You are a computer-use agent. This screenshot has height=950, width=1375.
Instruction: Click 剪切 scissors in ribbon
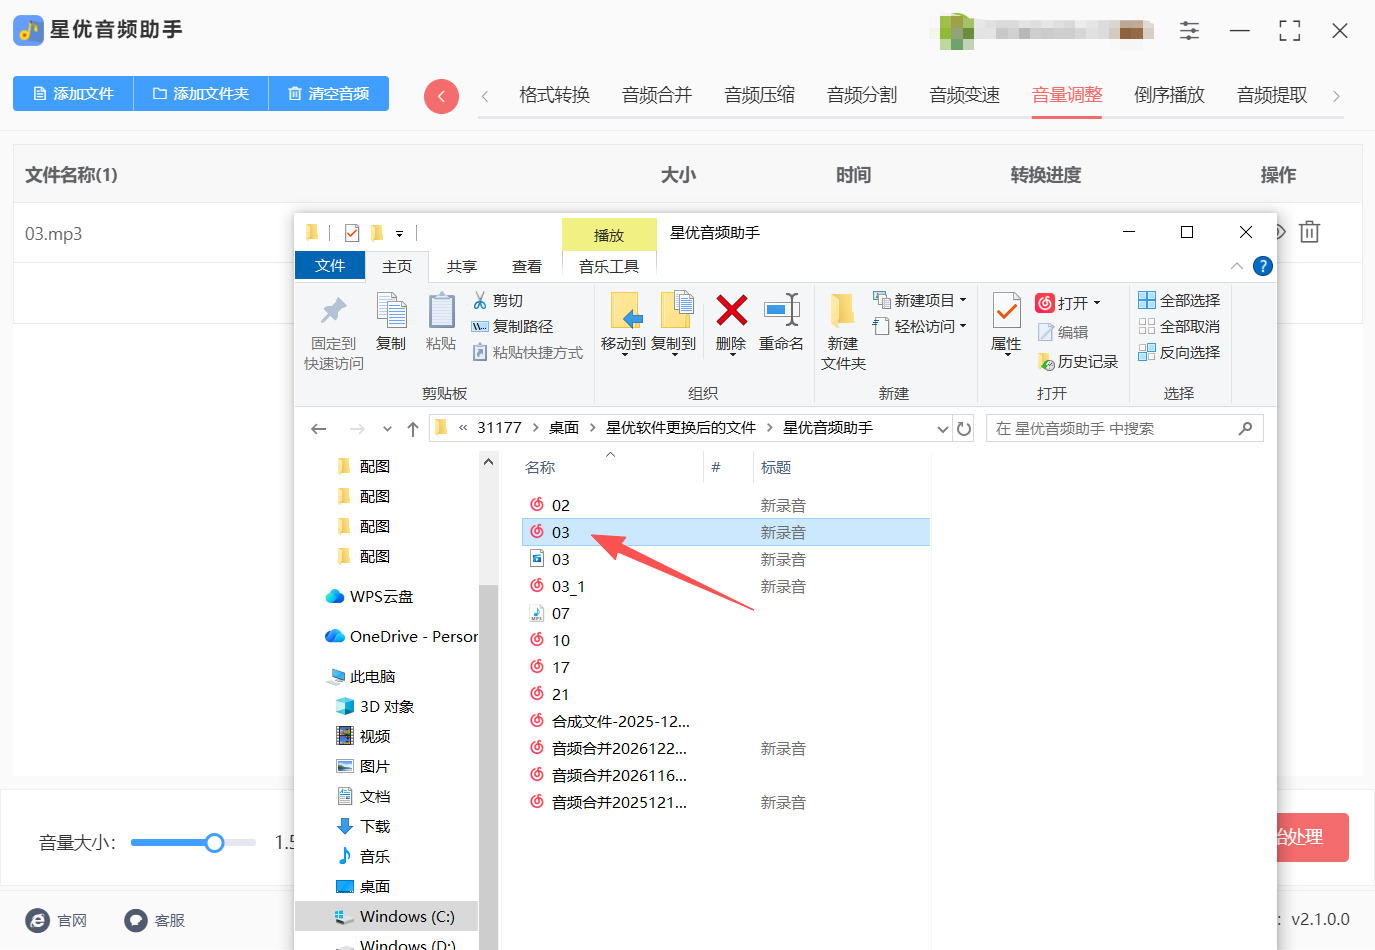[498, 300]
